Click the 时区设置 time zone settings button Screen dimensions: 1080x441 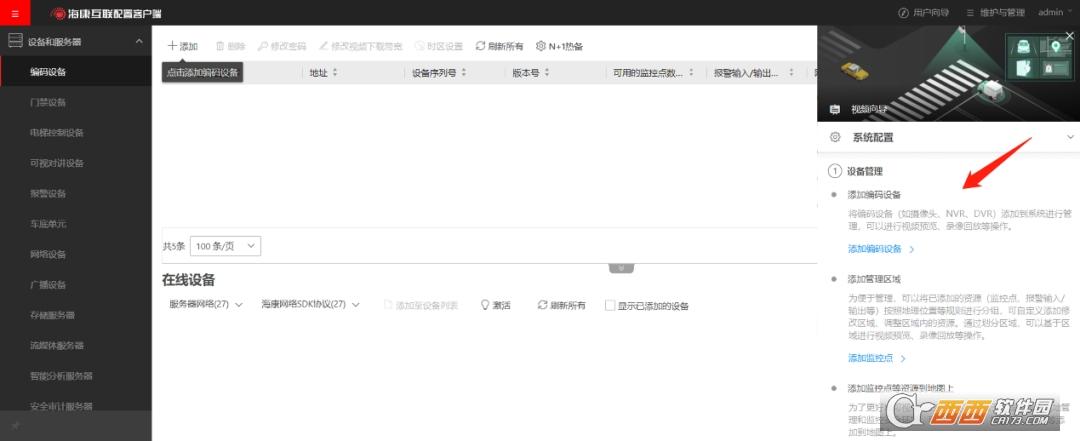[x=439, y=46]
